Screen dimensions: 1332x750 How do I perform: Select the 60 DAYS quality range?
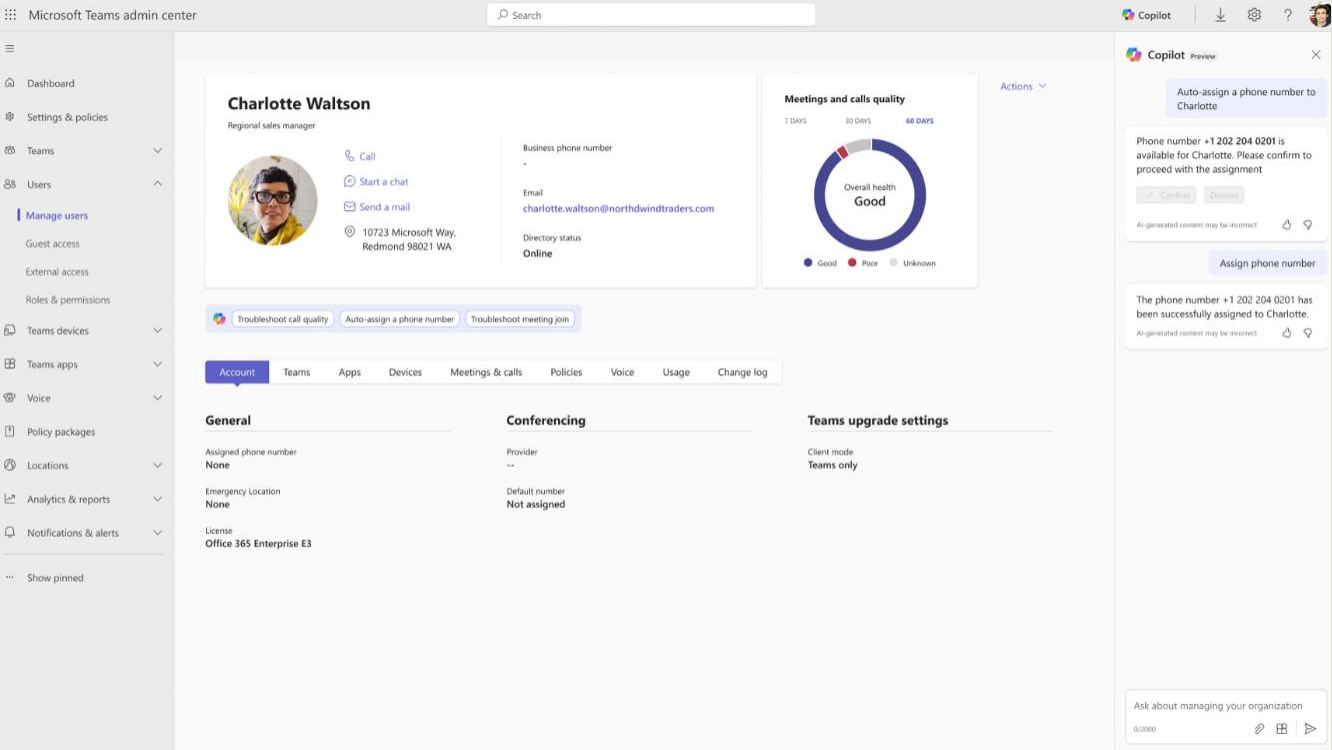point(920,121)
